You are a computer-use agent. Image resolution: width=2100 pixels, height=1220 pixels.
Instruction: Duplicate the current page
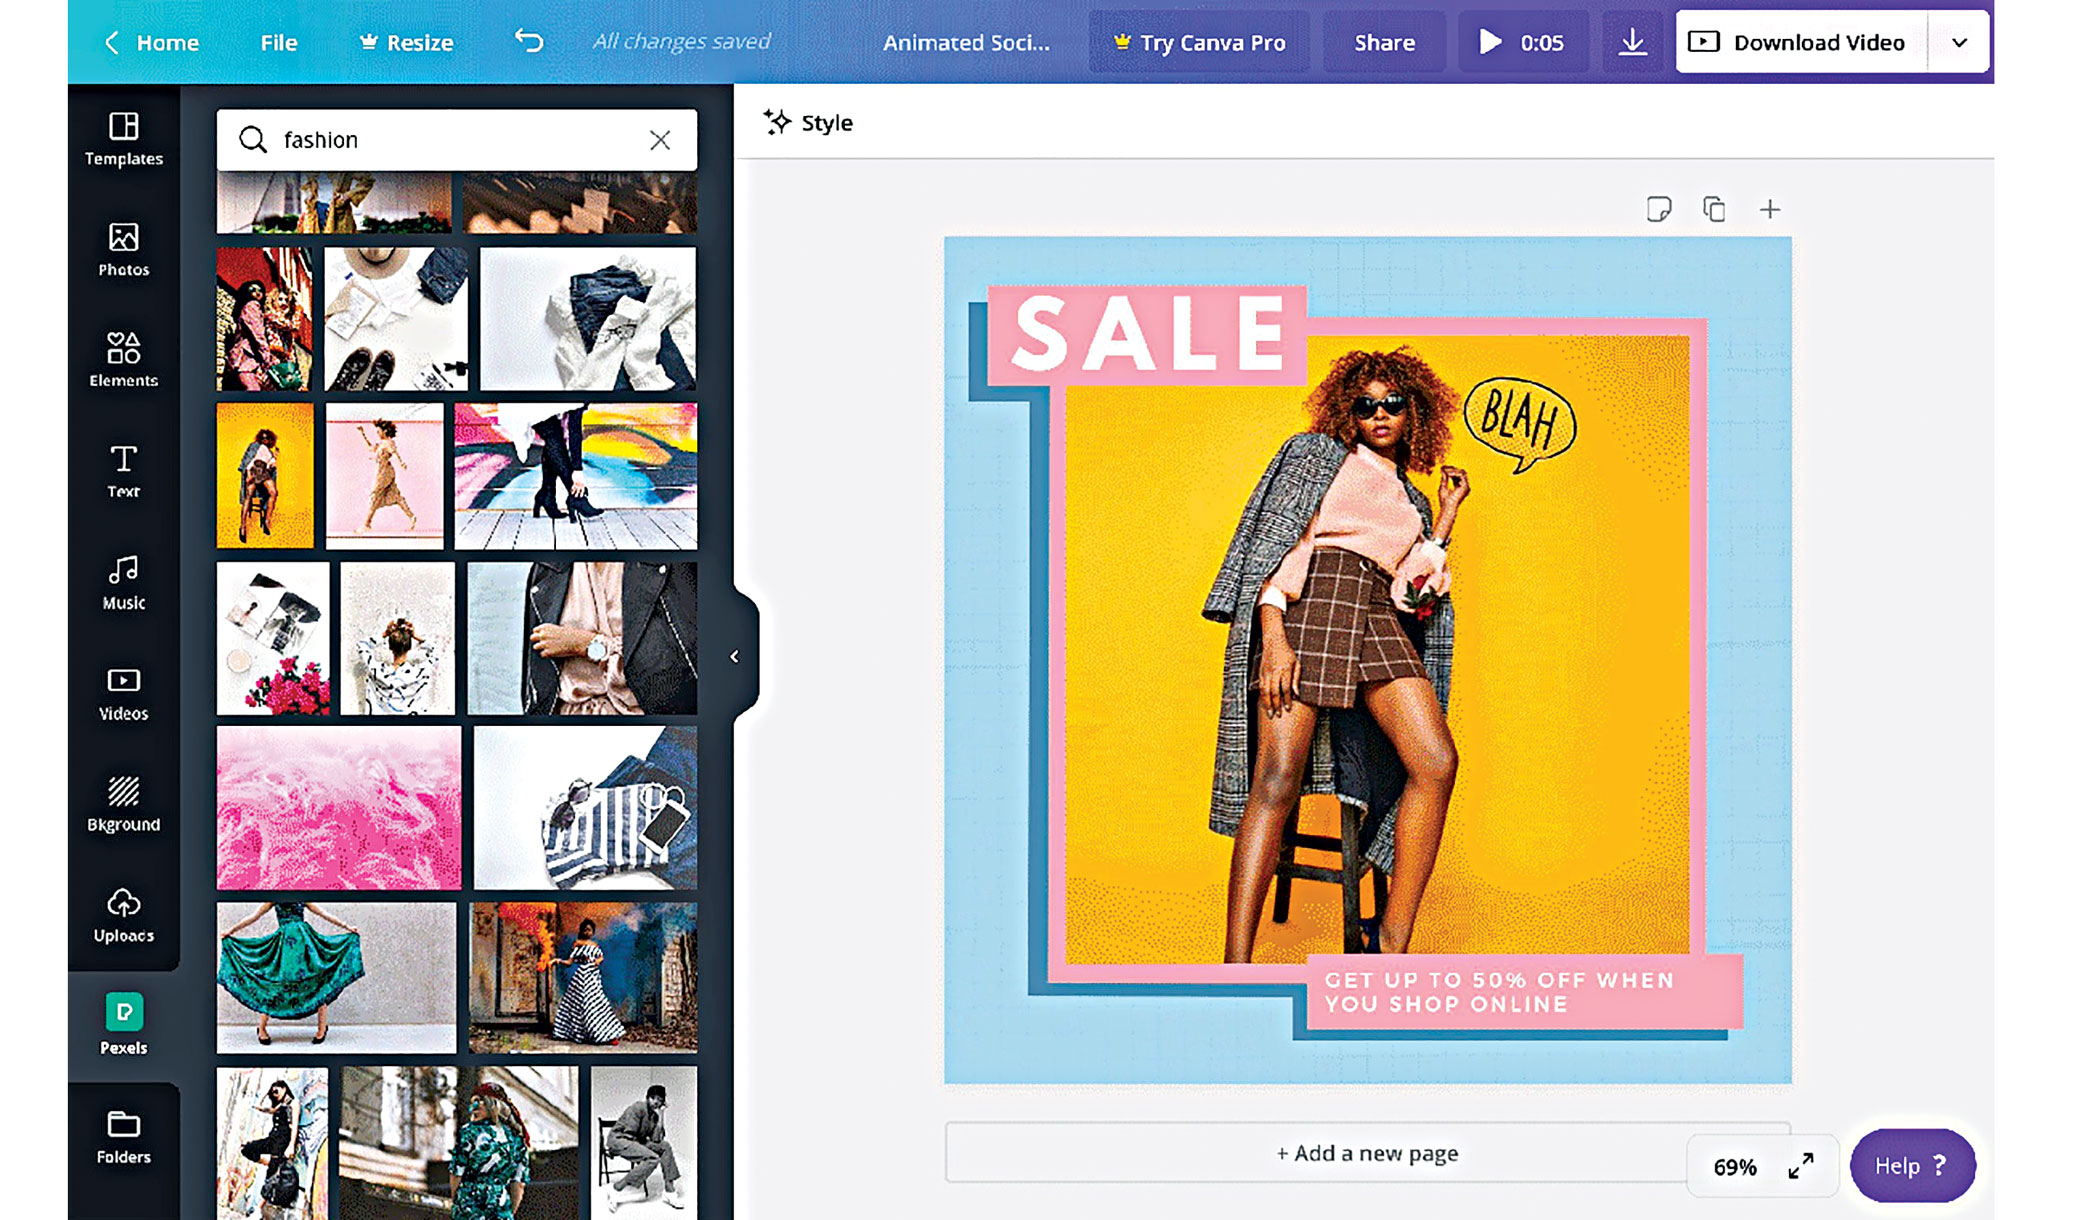point(1714,209)
